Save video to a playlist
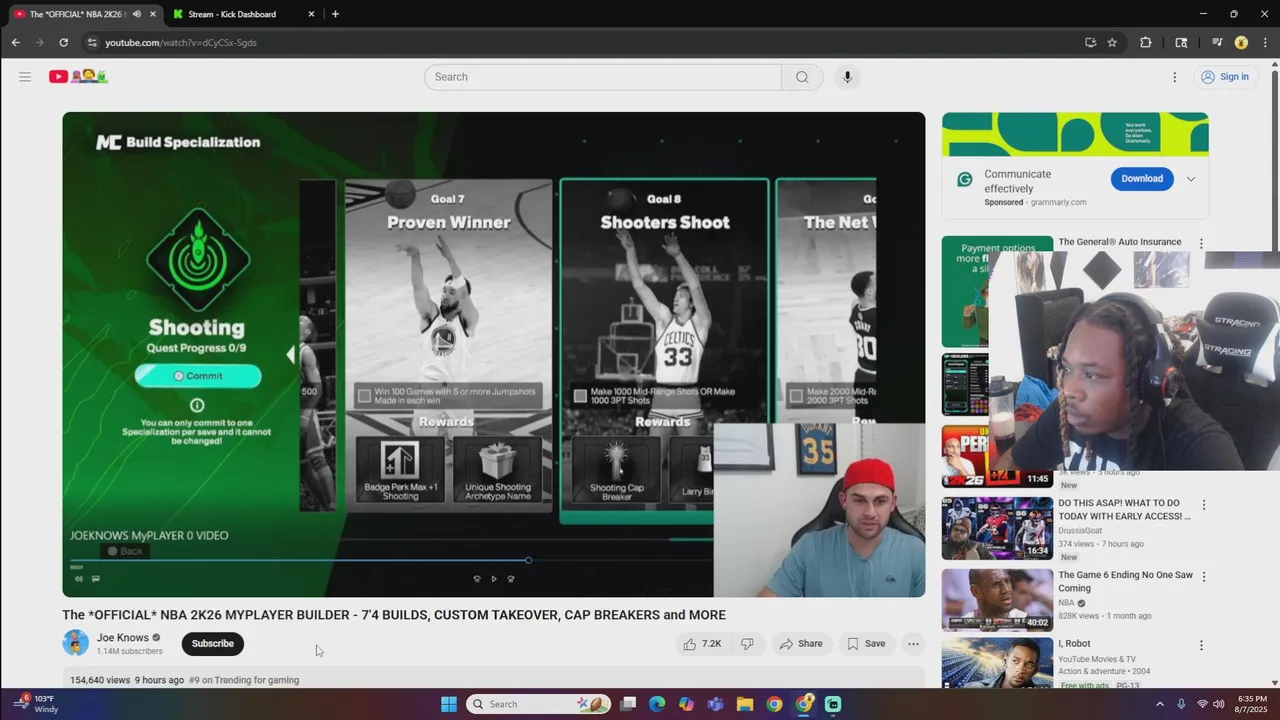1280x720 pixels. (866, 644)
